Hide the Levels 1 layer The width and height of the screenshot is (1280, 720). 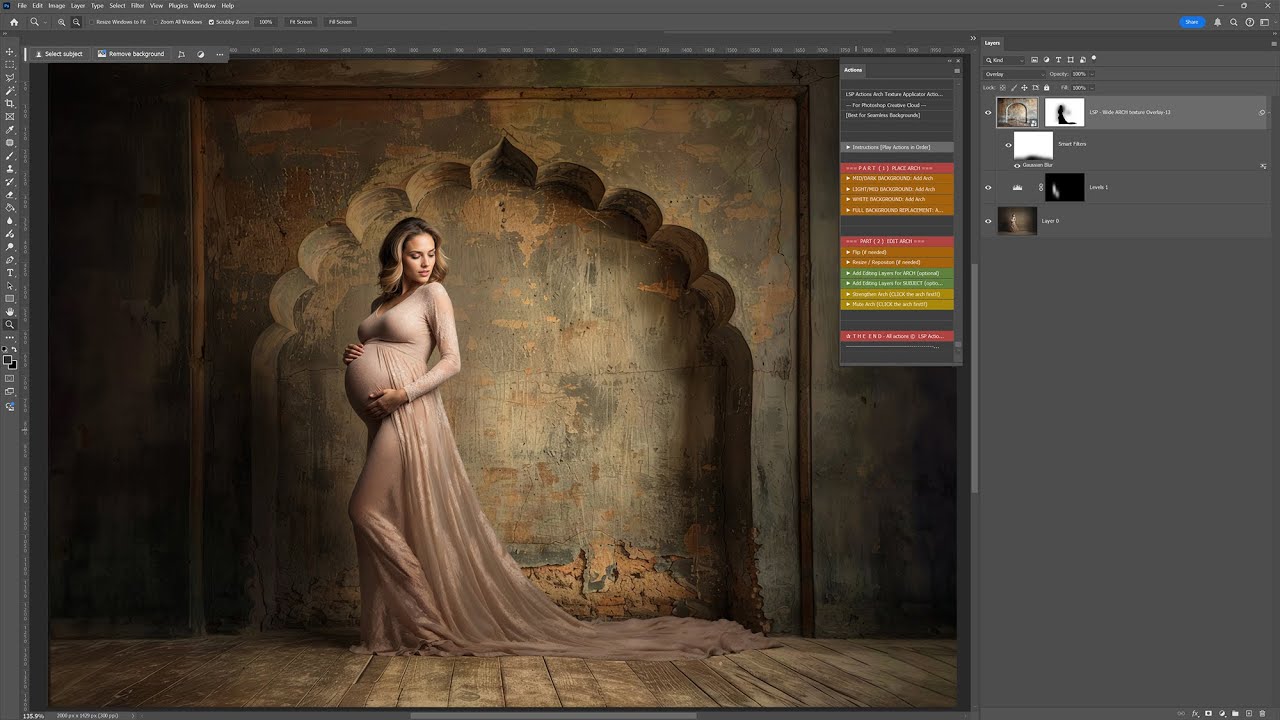click(x=988, y=187)
